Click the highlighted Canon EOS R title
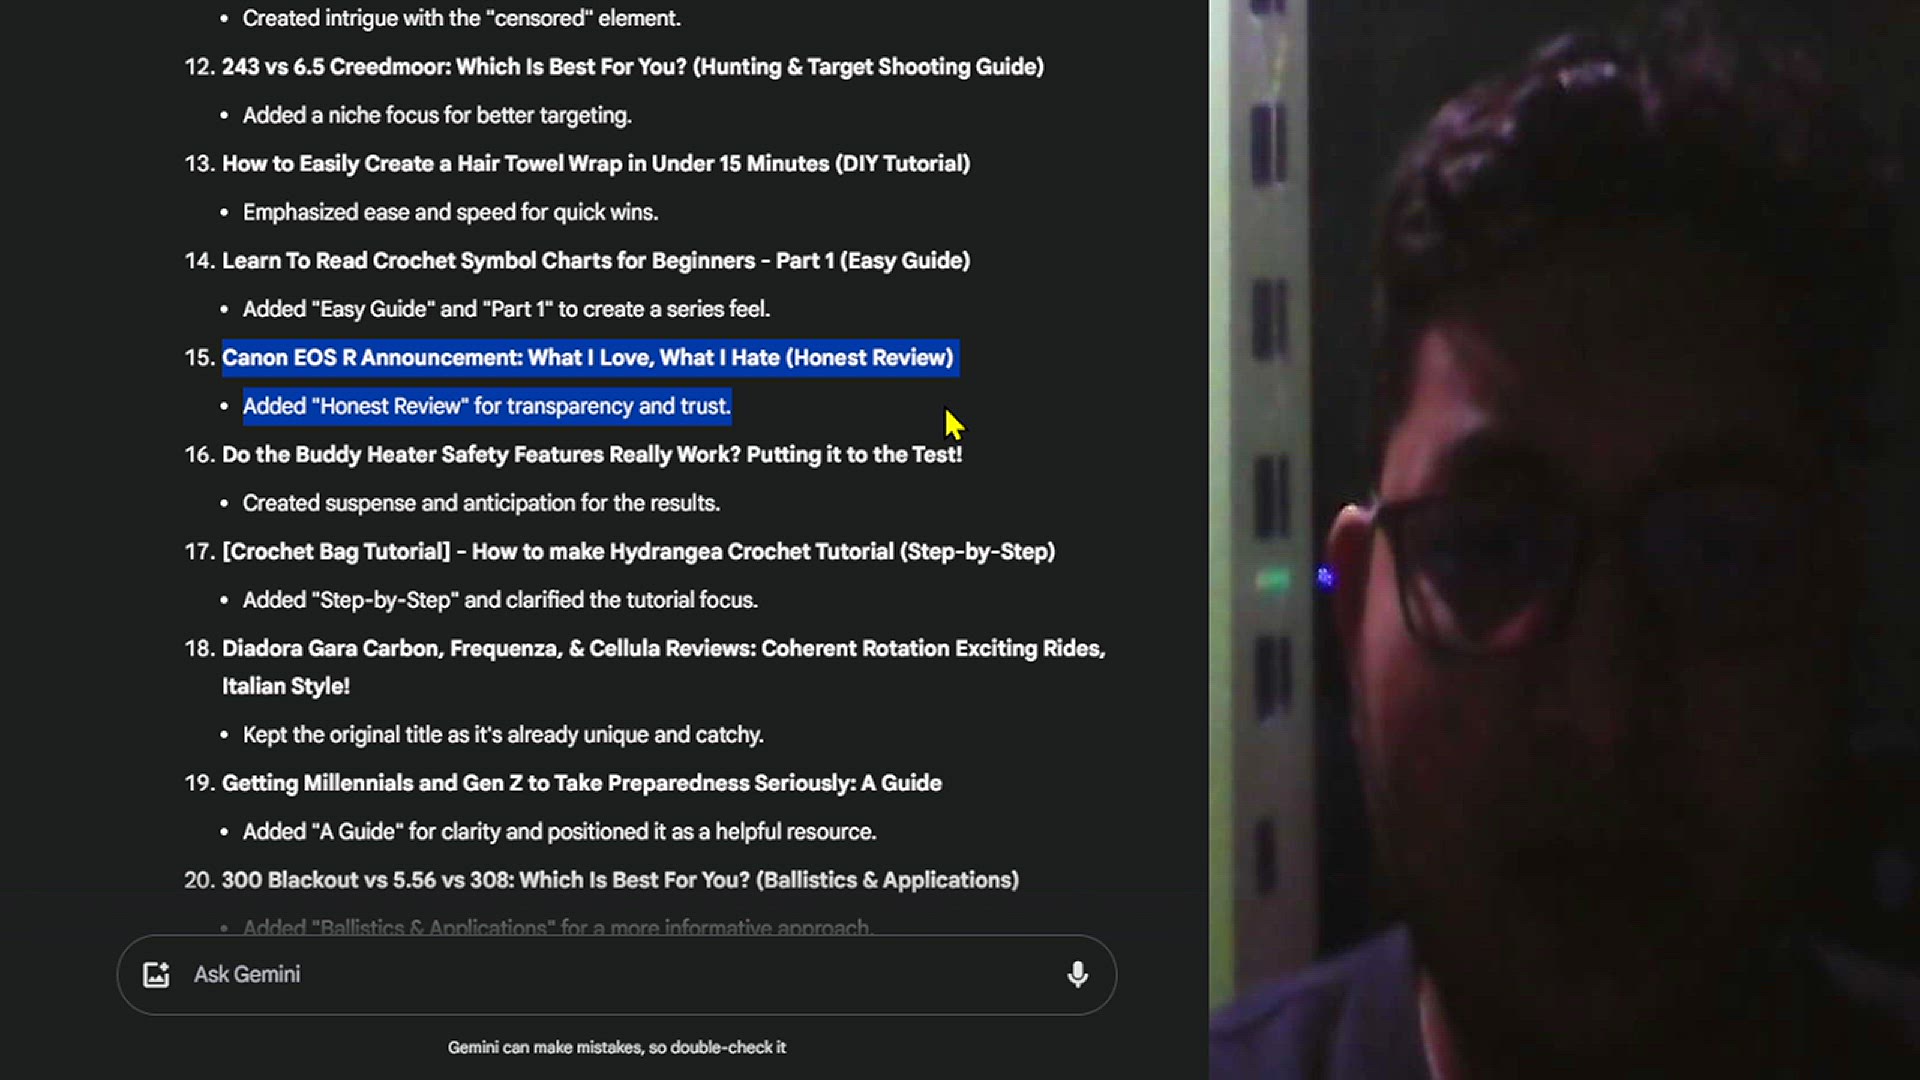The height and width of the screenshot is (1080, 1920). click(587, 358)
